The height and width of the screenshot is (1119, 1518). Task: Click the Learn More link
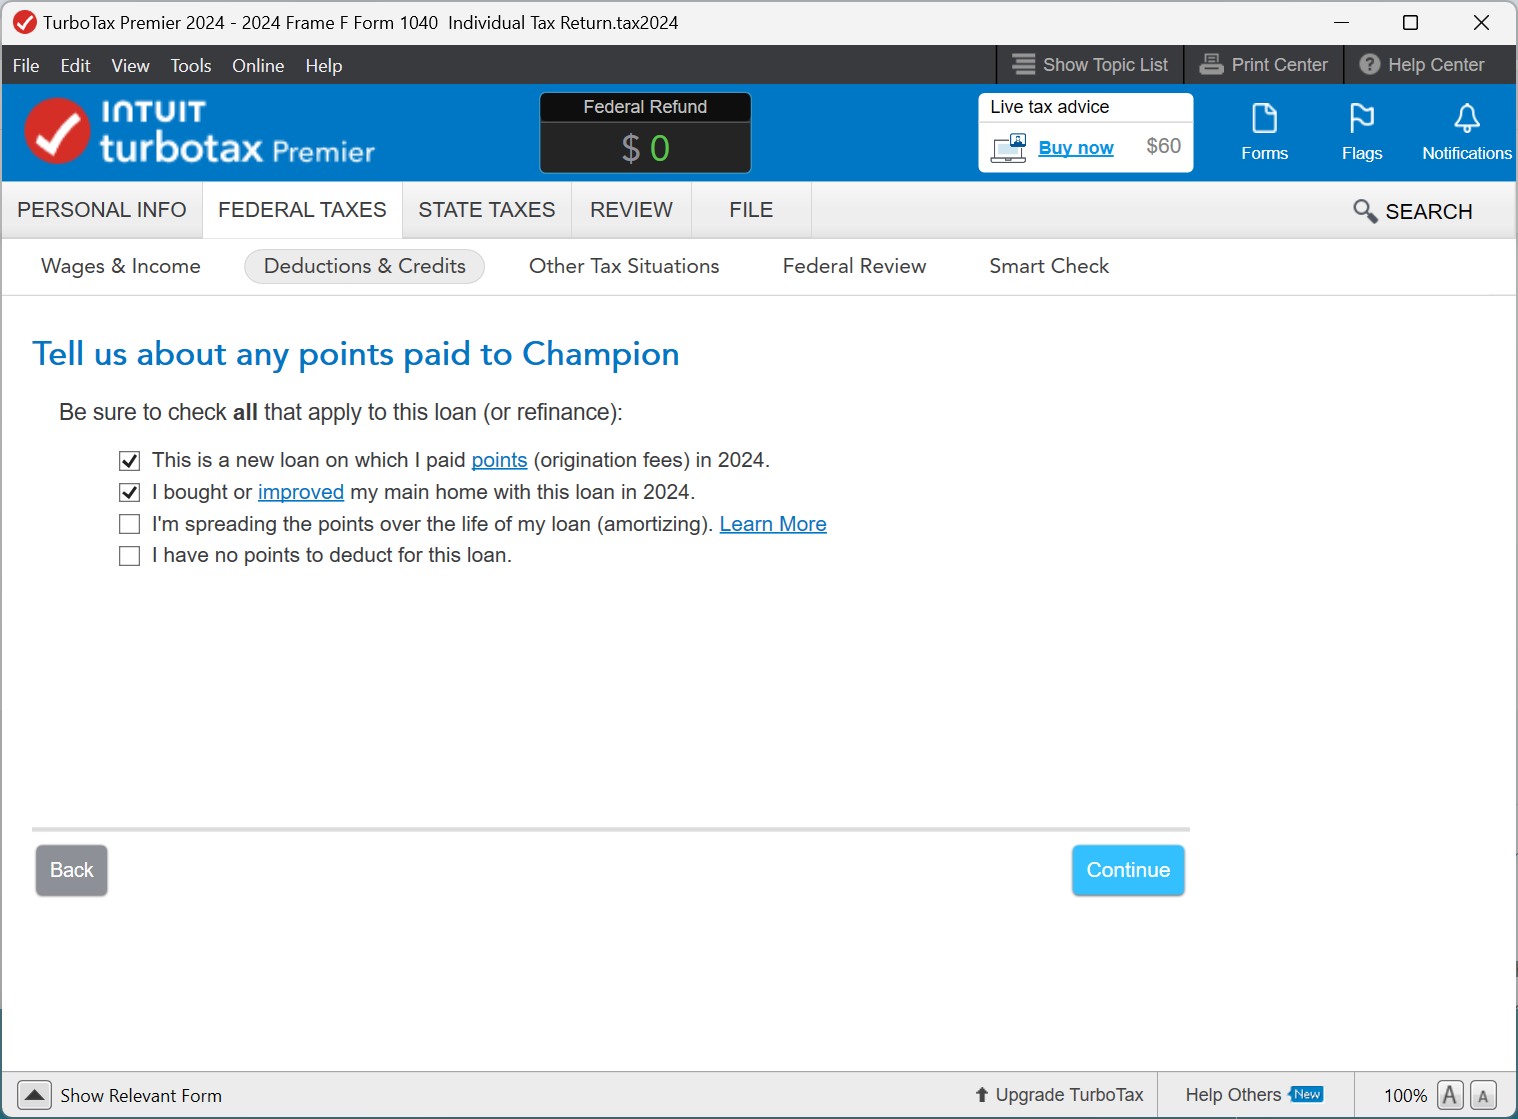(773, 524)
